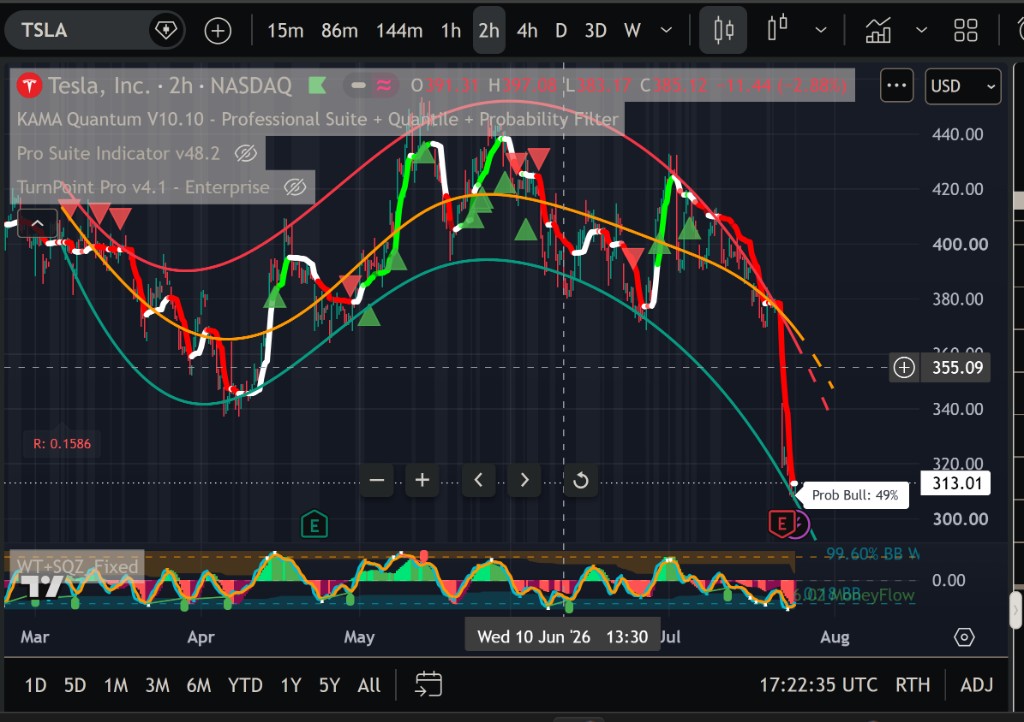The width and height of the screenshot is (1024, 722).
Task: Set range to 3M
Action: [157, 685]
